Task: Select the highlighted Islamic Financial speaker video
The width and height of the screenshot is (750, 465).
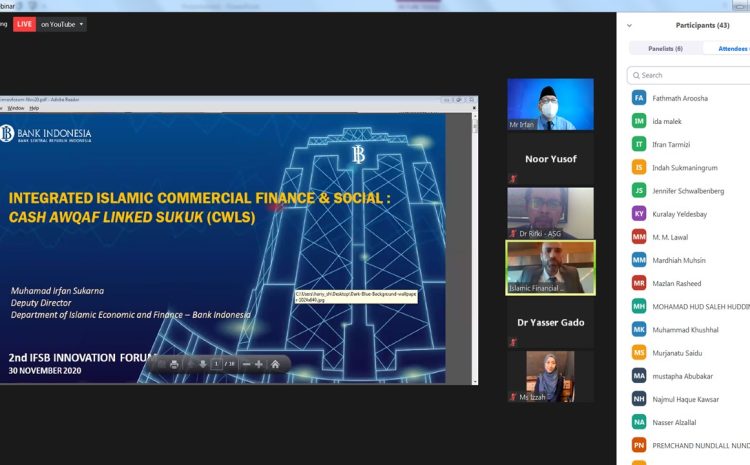Action: pyautogui.click(x=551, y=268)
